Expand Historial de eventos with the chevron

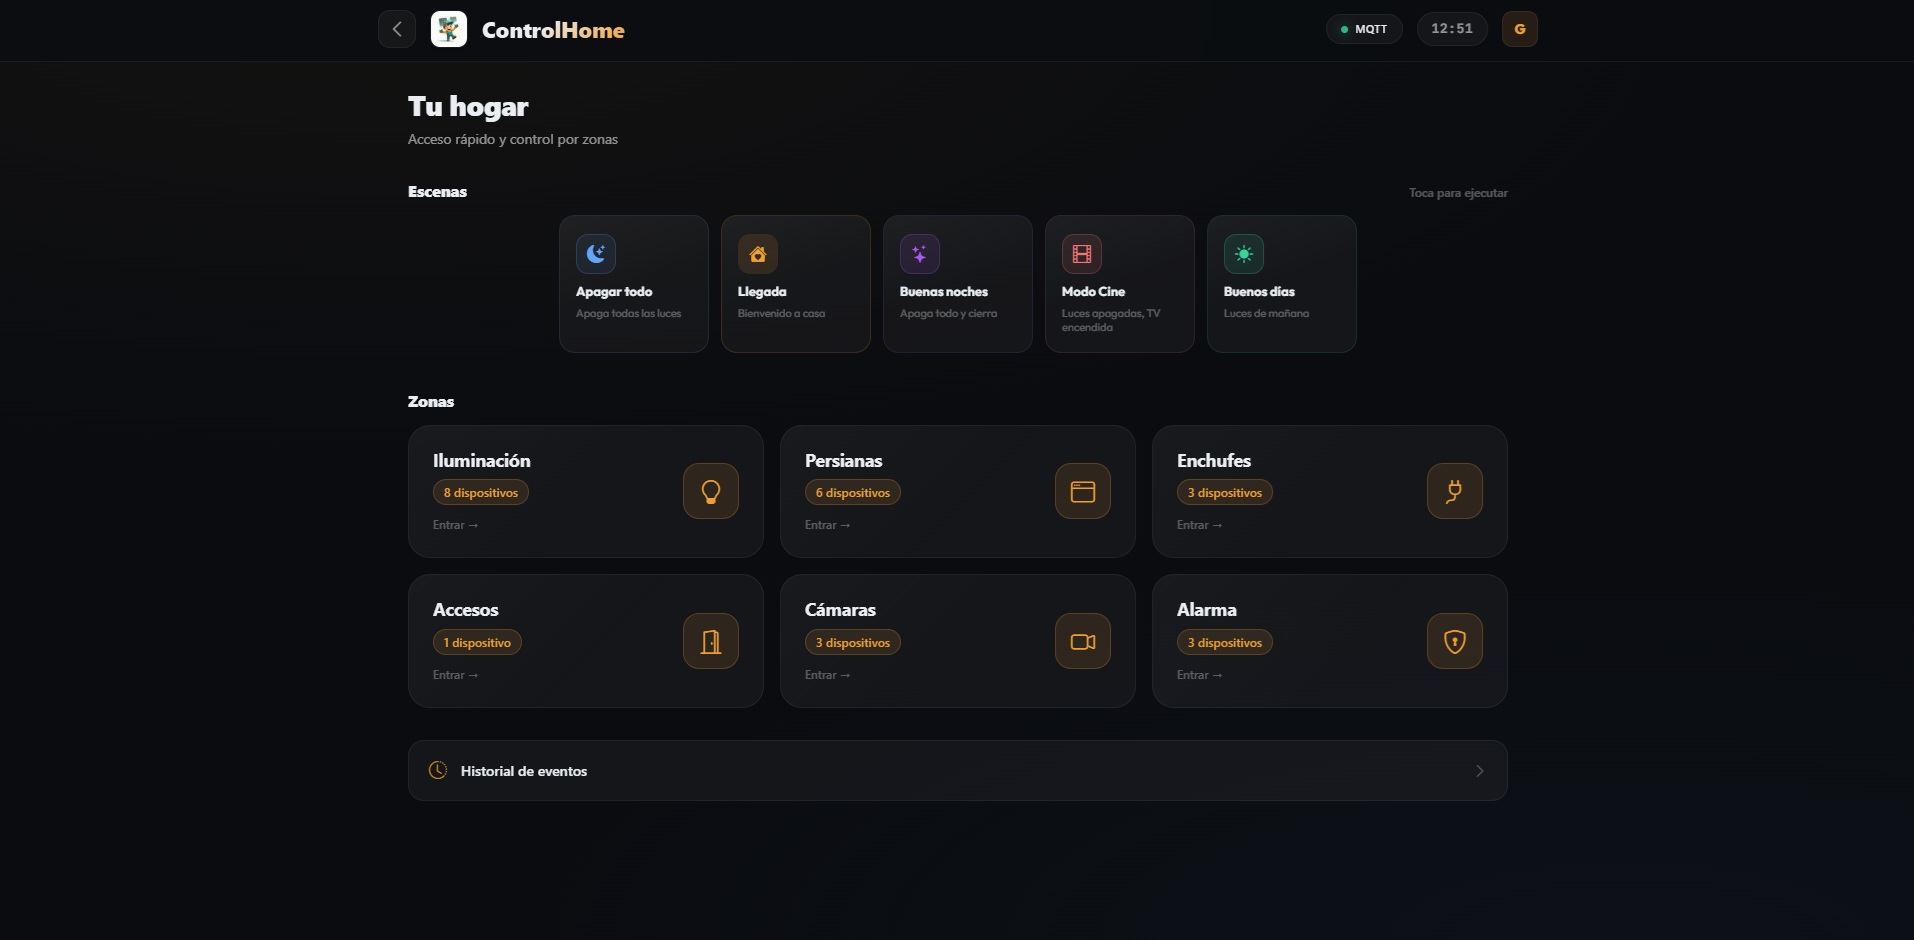point(1479,770)
